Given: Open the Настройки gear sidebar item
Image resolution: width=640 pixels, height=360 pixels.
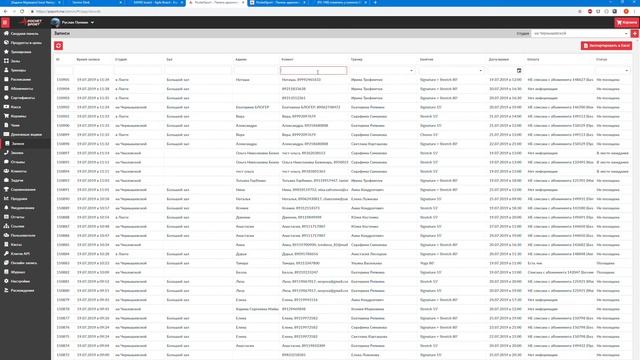Looking at the screenshot, I should coord(25,281).
